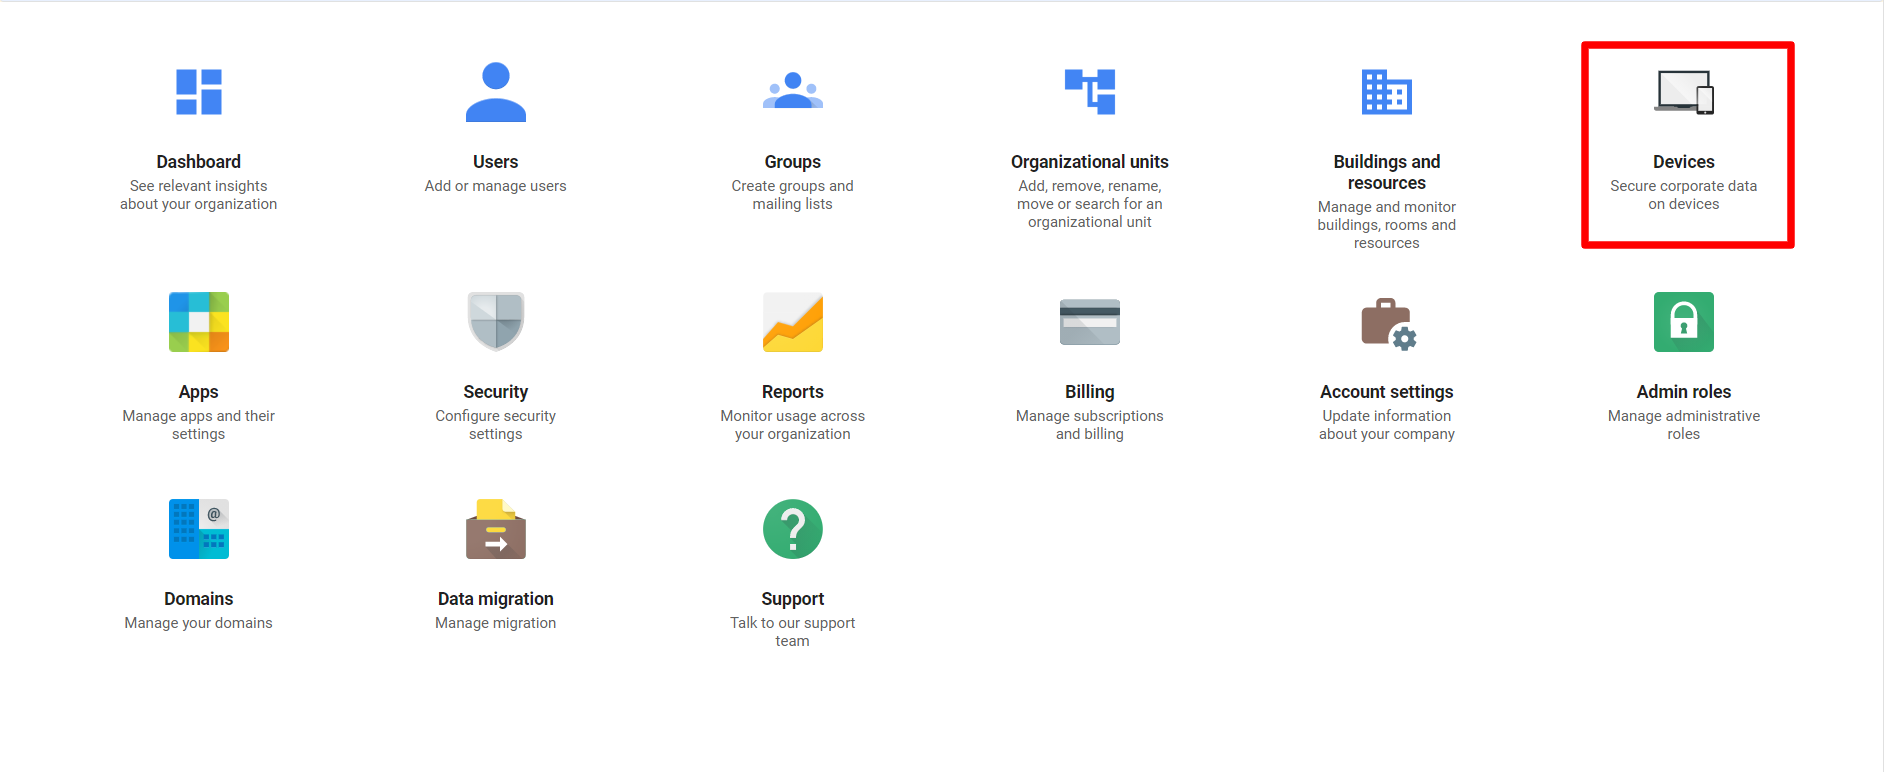Click 'Update information about your company' text
Viewport: 1903px width, 772px height.
pos(1387,425)
